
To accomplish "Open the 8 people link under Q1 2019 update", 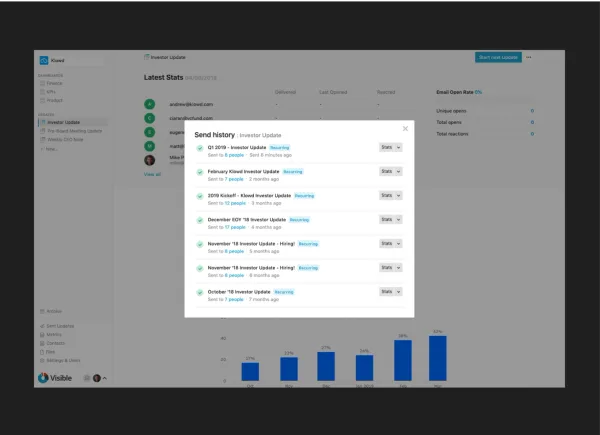I will click(x=234, y=155).
